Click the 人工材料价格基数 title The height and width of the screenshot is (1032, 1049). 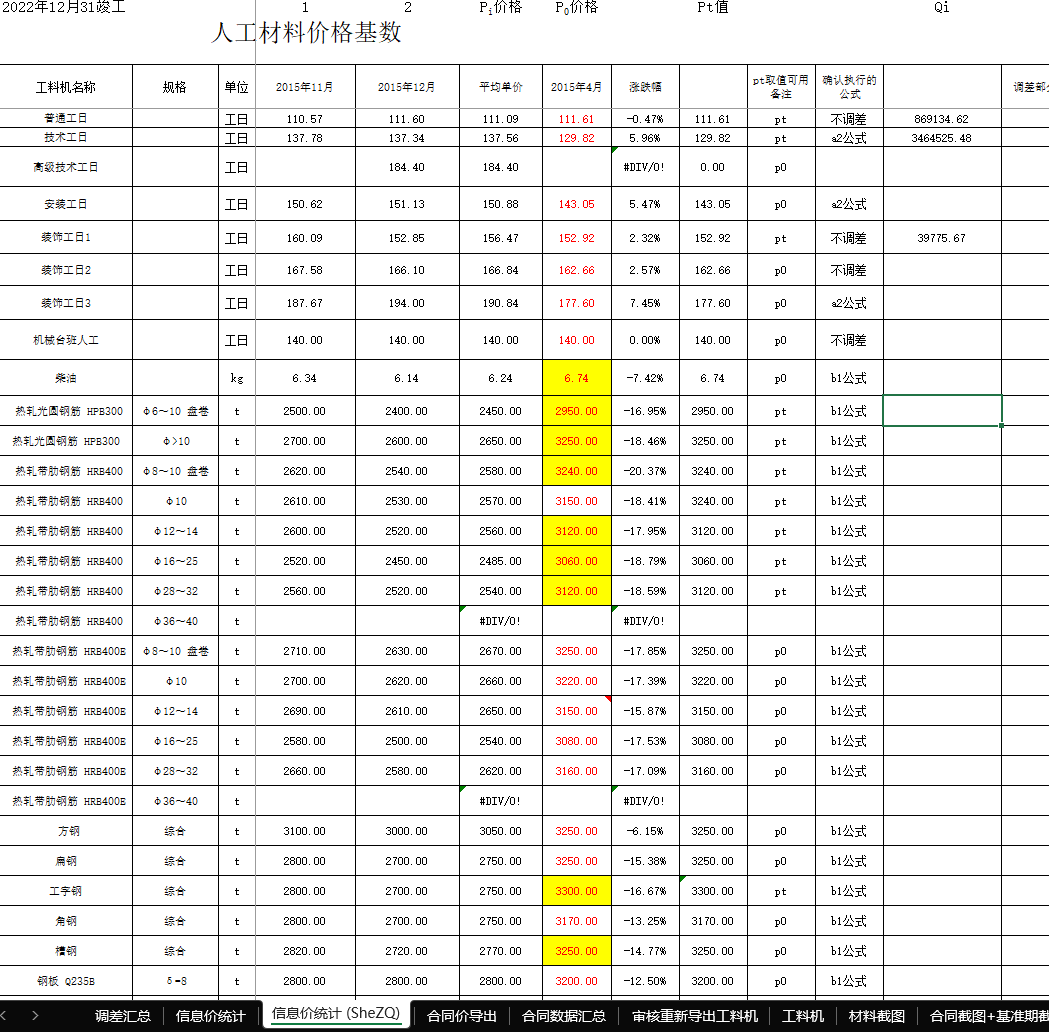click(306, 33)
